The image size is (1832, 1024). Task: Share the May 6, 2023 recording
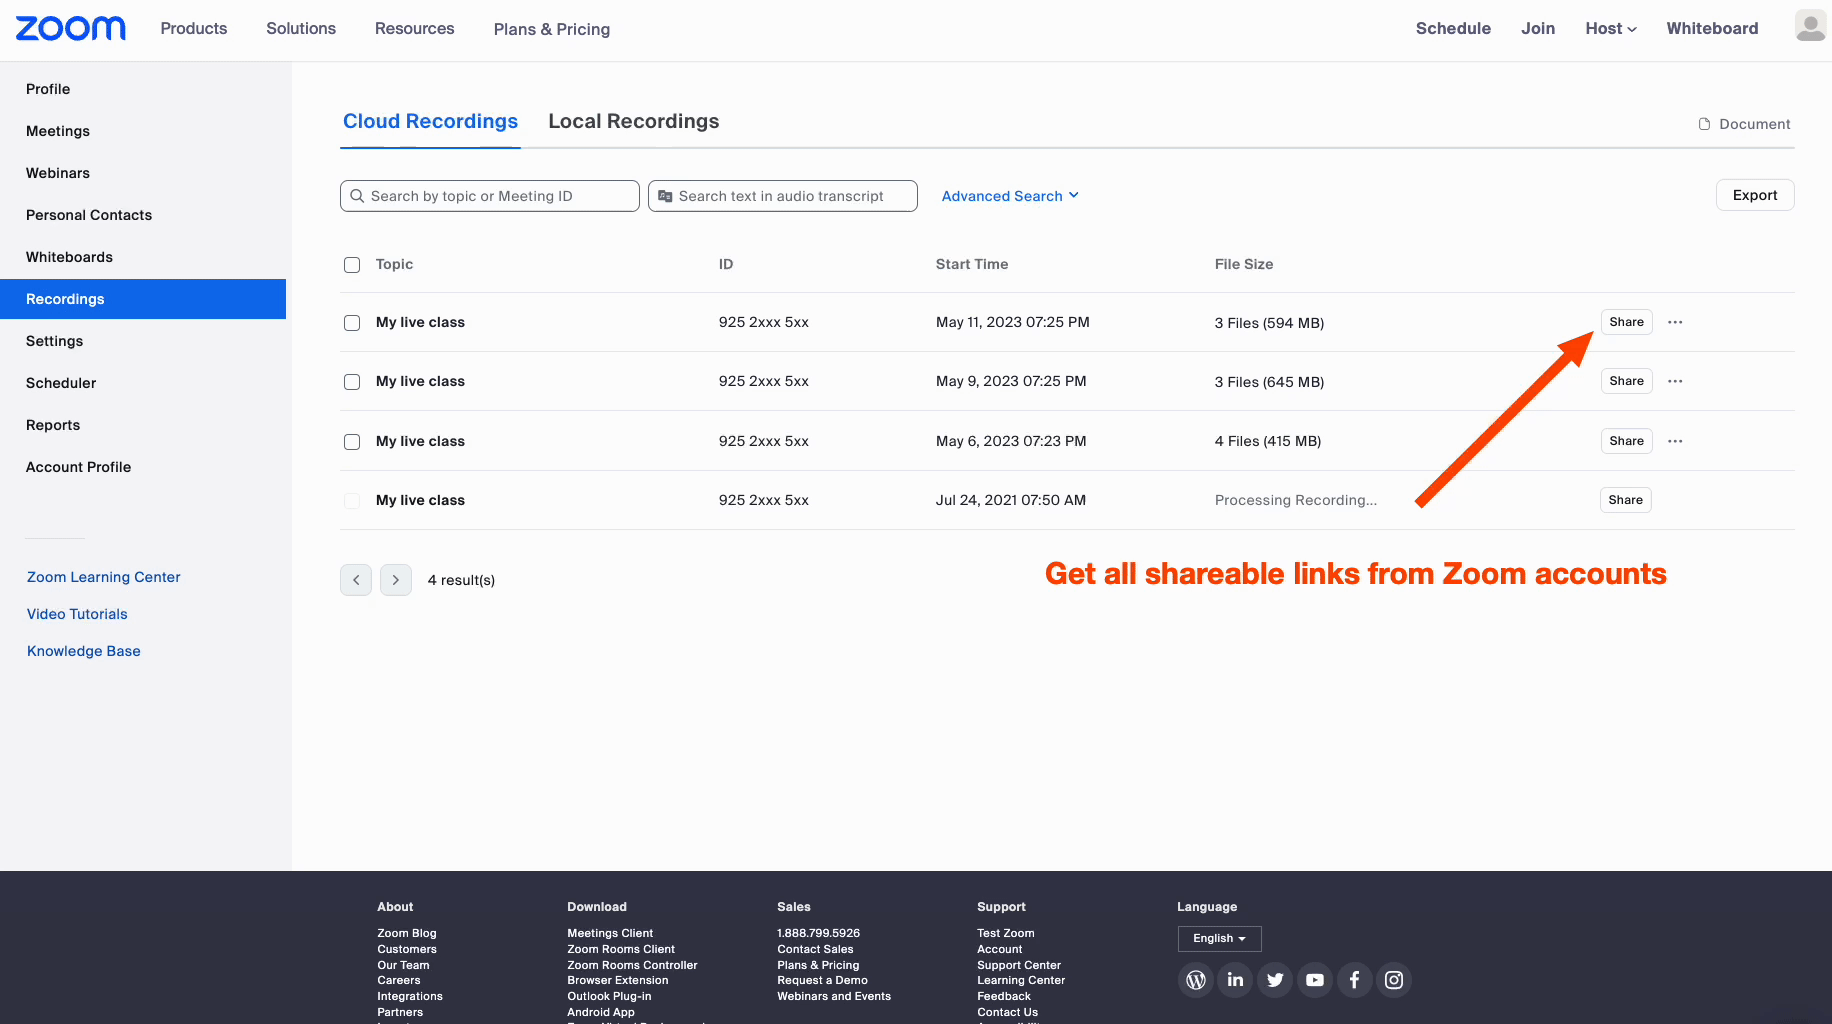click(x=1627, y=441)
